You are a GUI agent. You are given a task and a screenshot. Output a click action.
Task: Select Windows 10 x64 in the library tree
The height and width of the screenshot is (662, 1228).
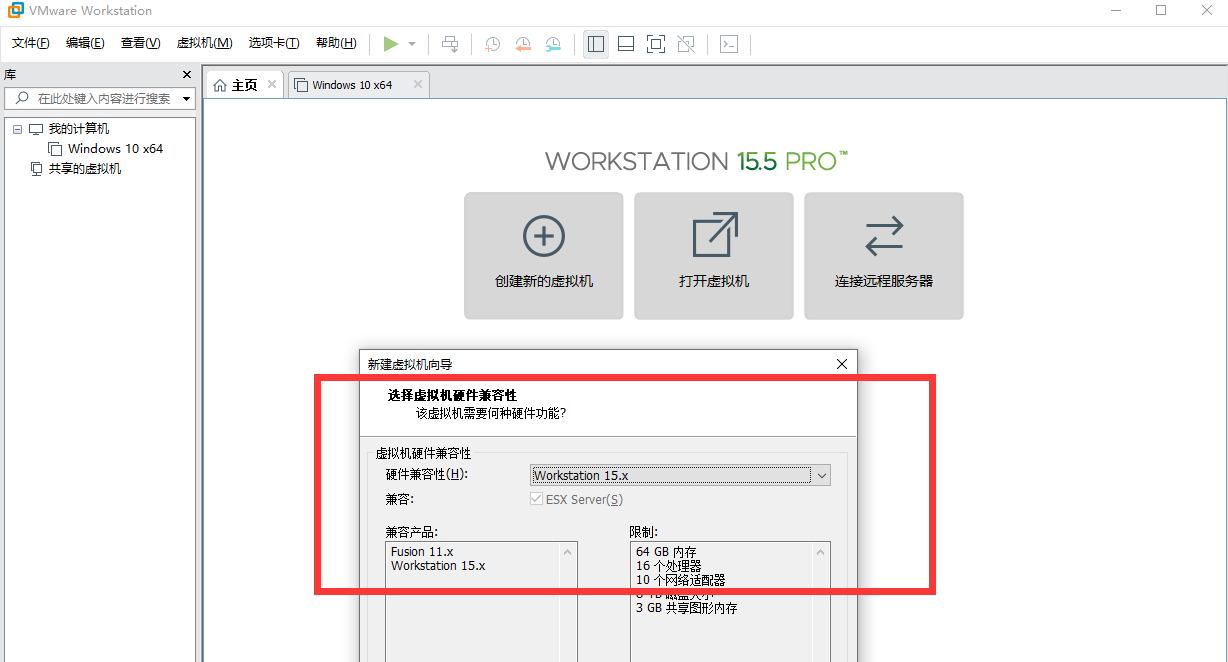[115, 149]
